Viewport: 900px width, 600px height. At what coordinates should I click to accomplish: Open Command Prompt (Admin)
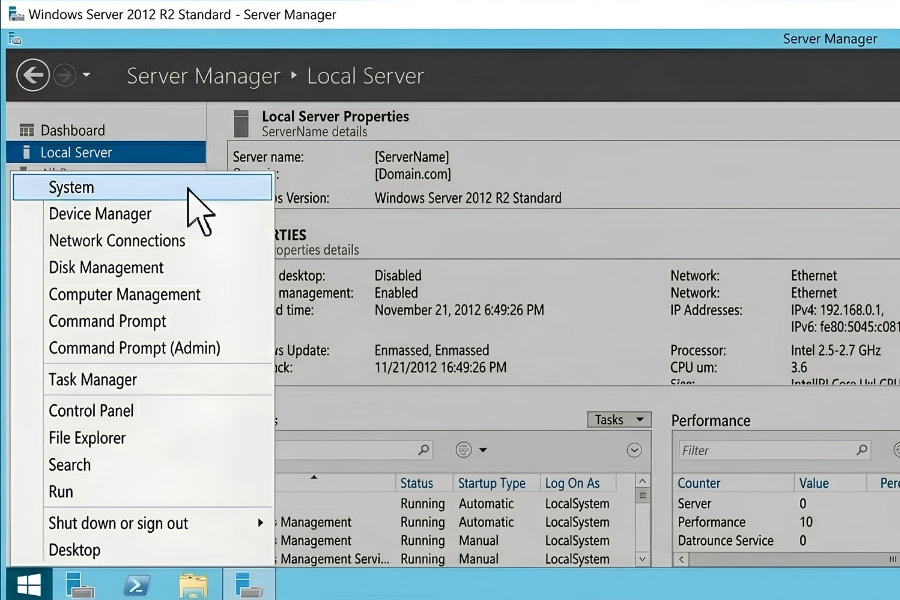pos(134,348)
